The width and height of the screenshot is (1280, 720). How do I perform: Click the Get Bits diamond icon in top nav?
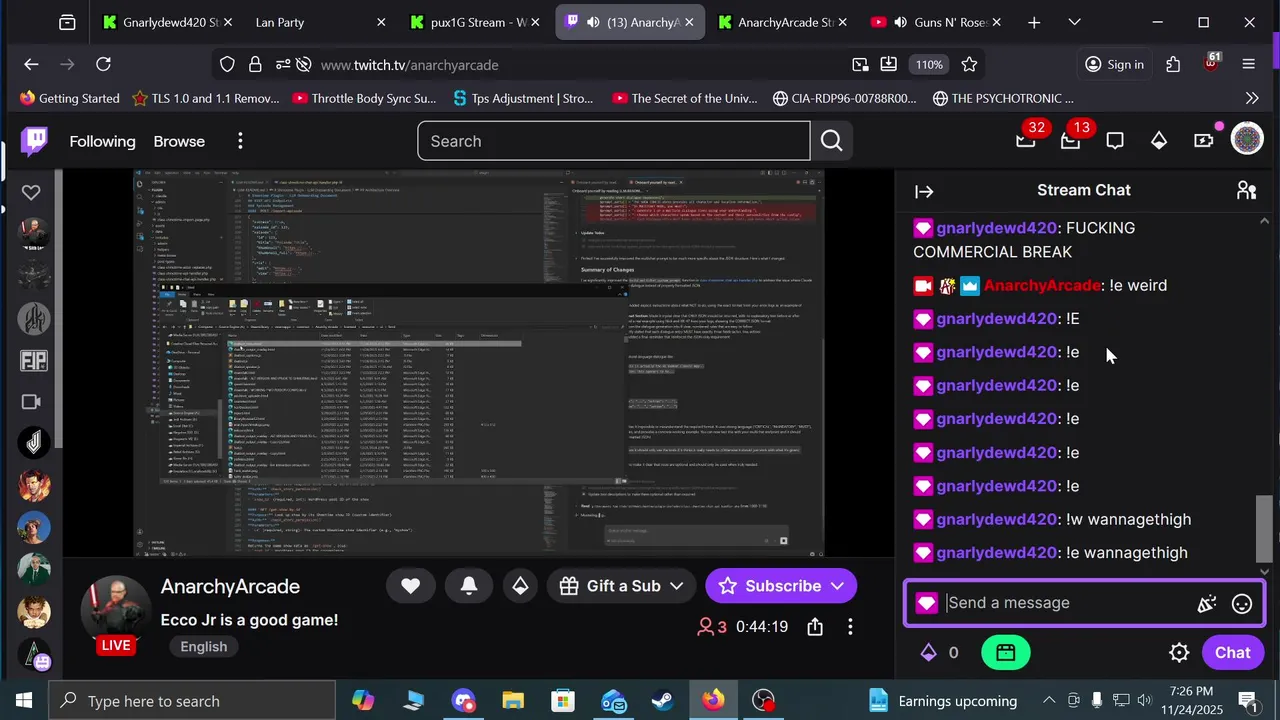point(1159,141)
